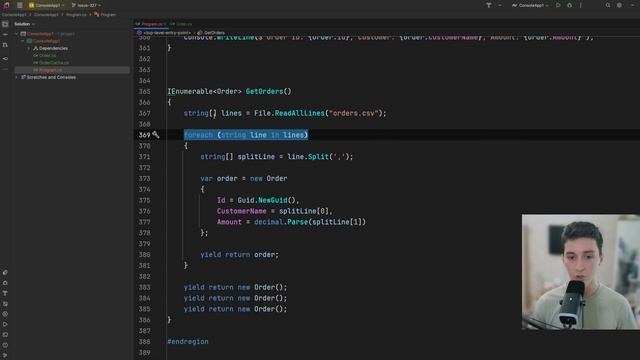Open Search Everywhere magnifier icon

click(x=608, y=5)
